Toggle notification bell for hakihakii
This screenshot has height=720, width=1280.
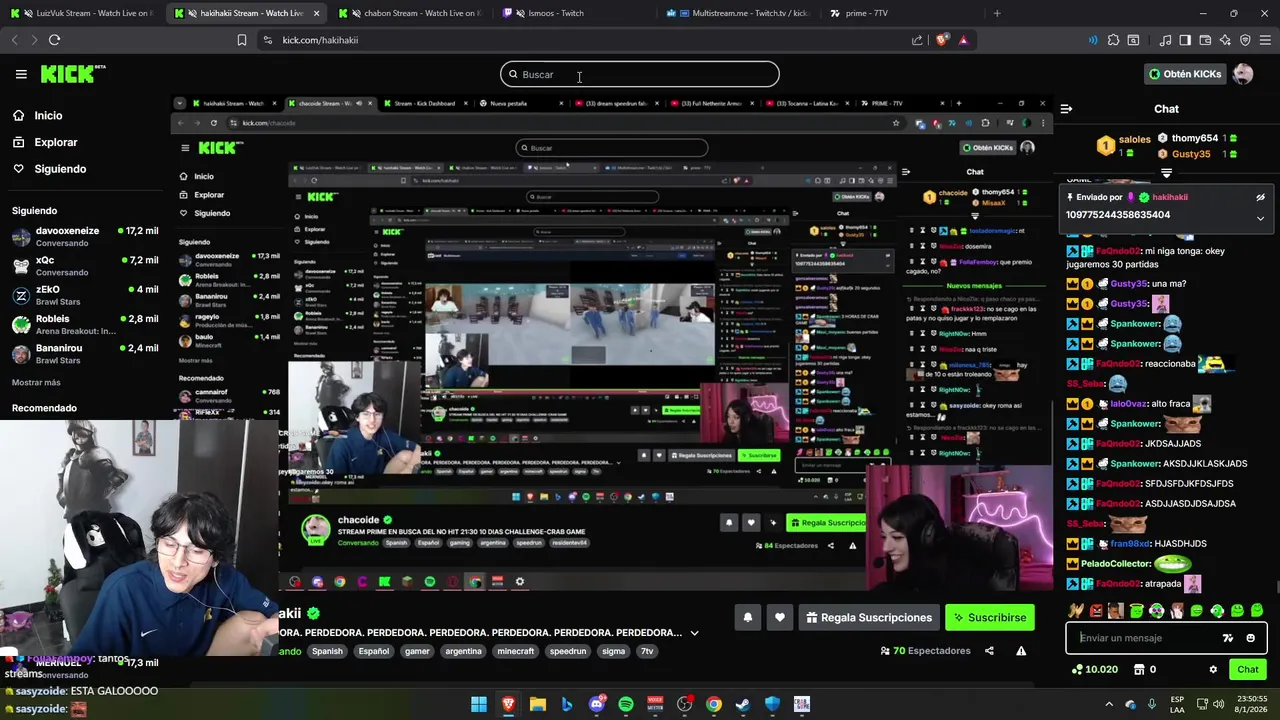click(x=747, y=618)
